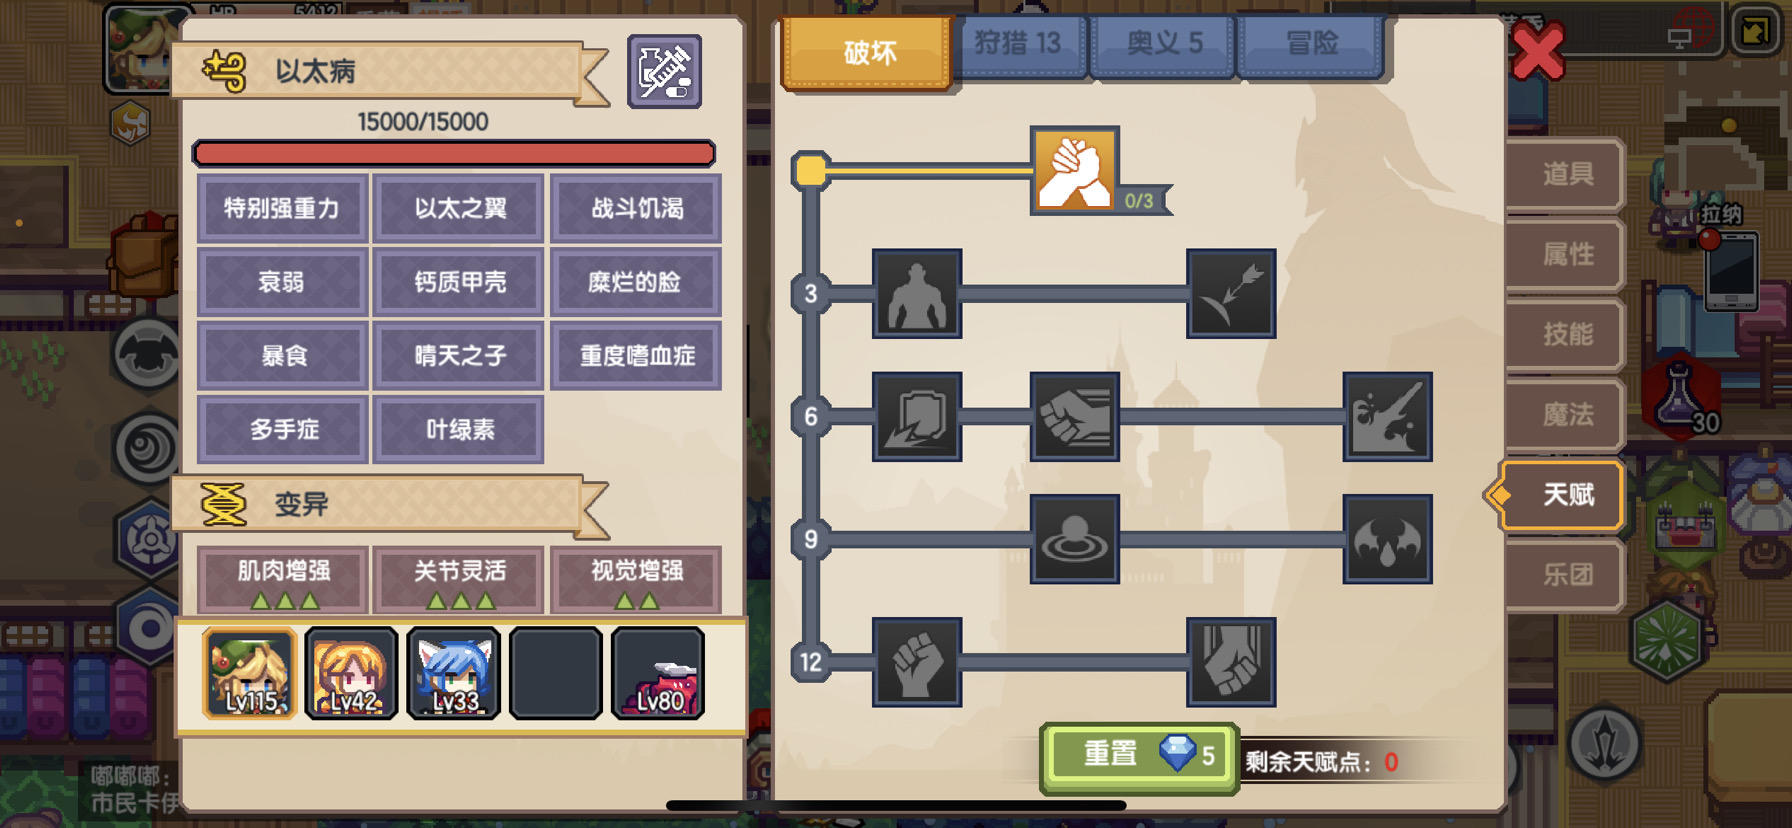Select the punching fist talent icon
This screenshot has height=828, width=1792.
pos(1075,417)
